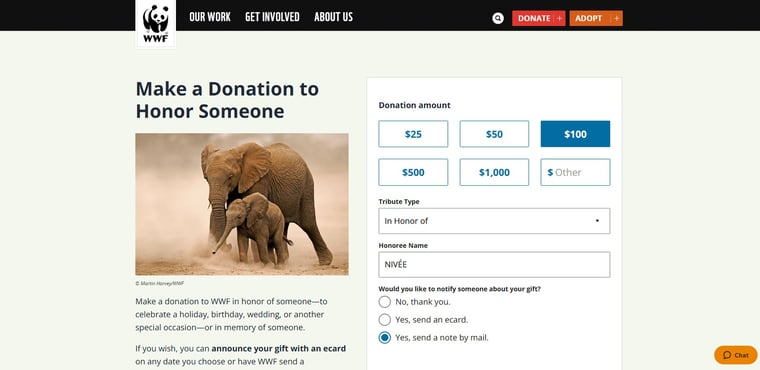Image resolution: width=760 pixels, height=370 pixels.
Task: Select Yes, send a note by mail
Action: [384, 338]
